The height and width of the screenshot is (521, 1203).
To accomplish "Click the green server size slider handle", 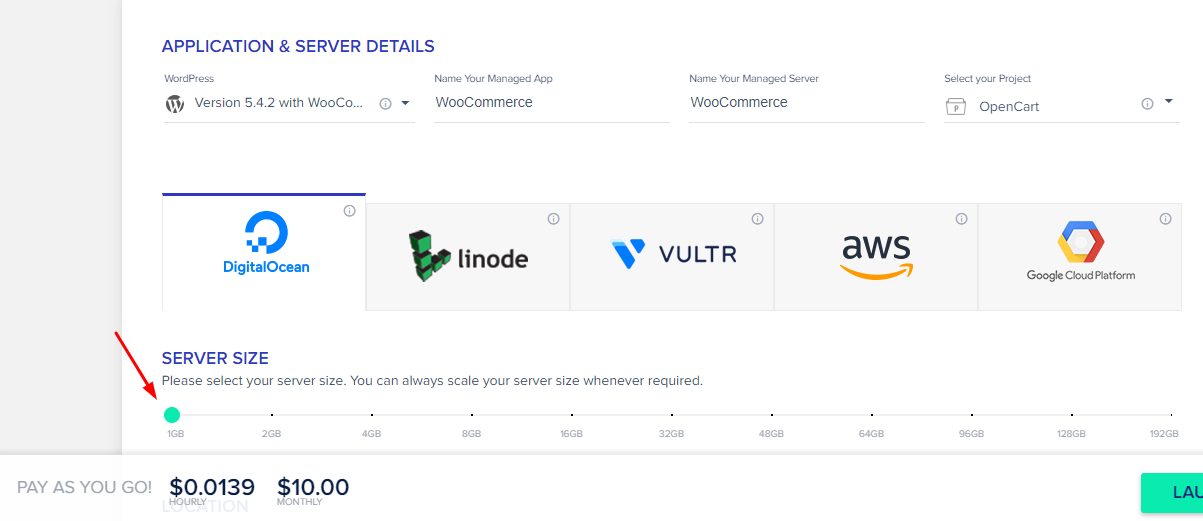I will (172, 415).
